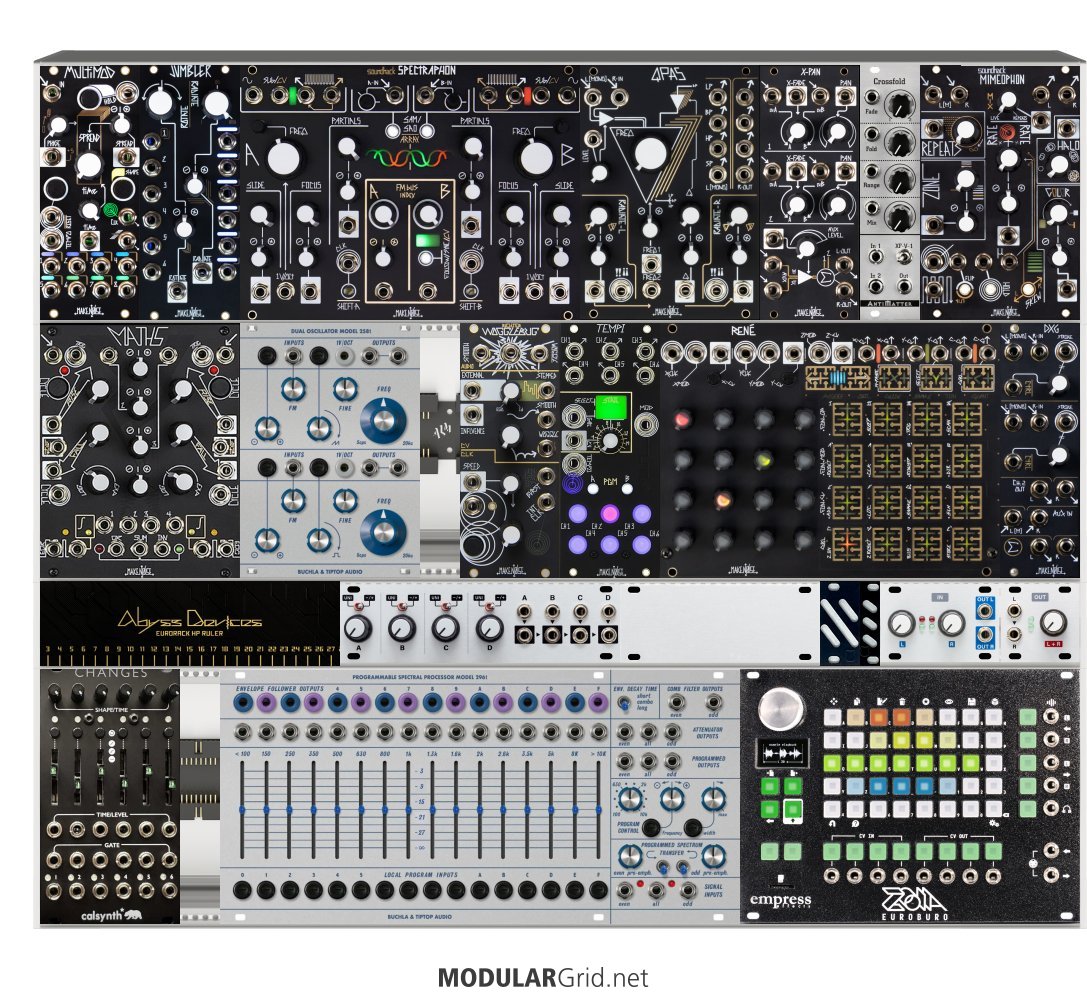The image size is (1087, 999).
Task: Push the Hold button on Multimod
Action: coord(91,96)
